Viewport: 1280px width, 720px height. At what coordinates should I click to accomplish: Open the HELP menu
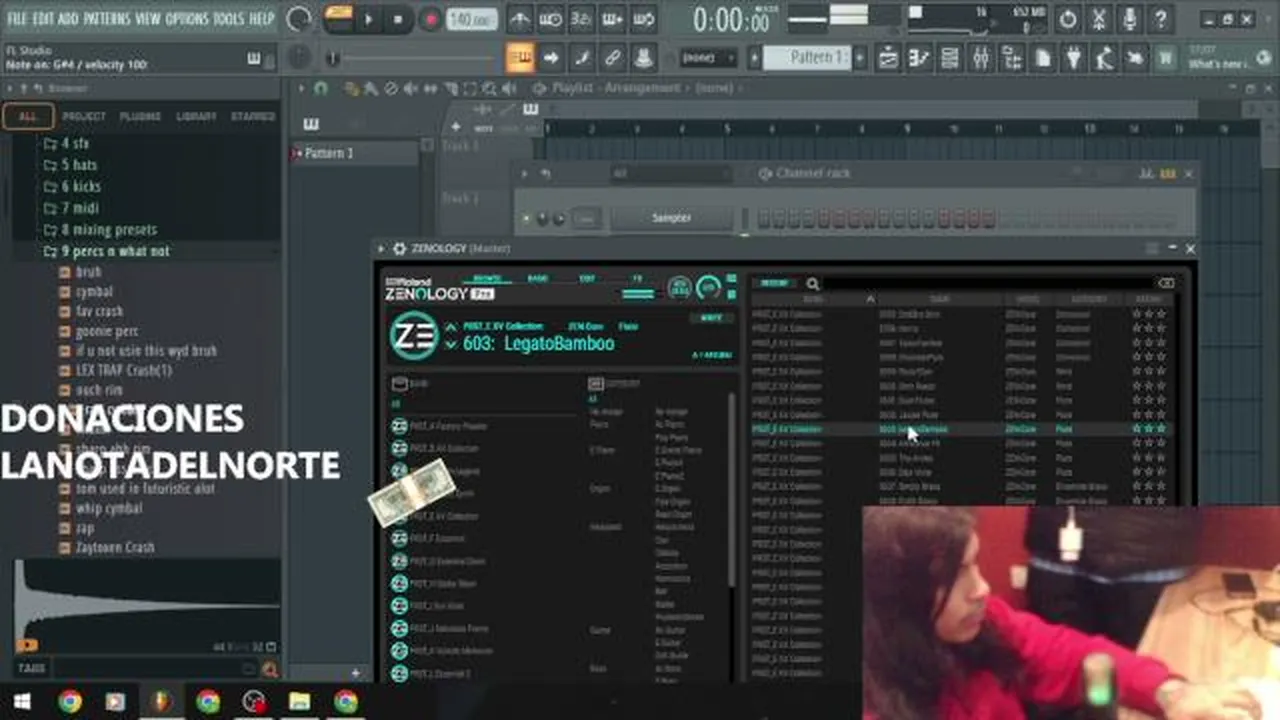(262, 19)
